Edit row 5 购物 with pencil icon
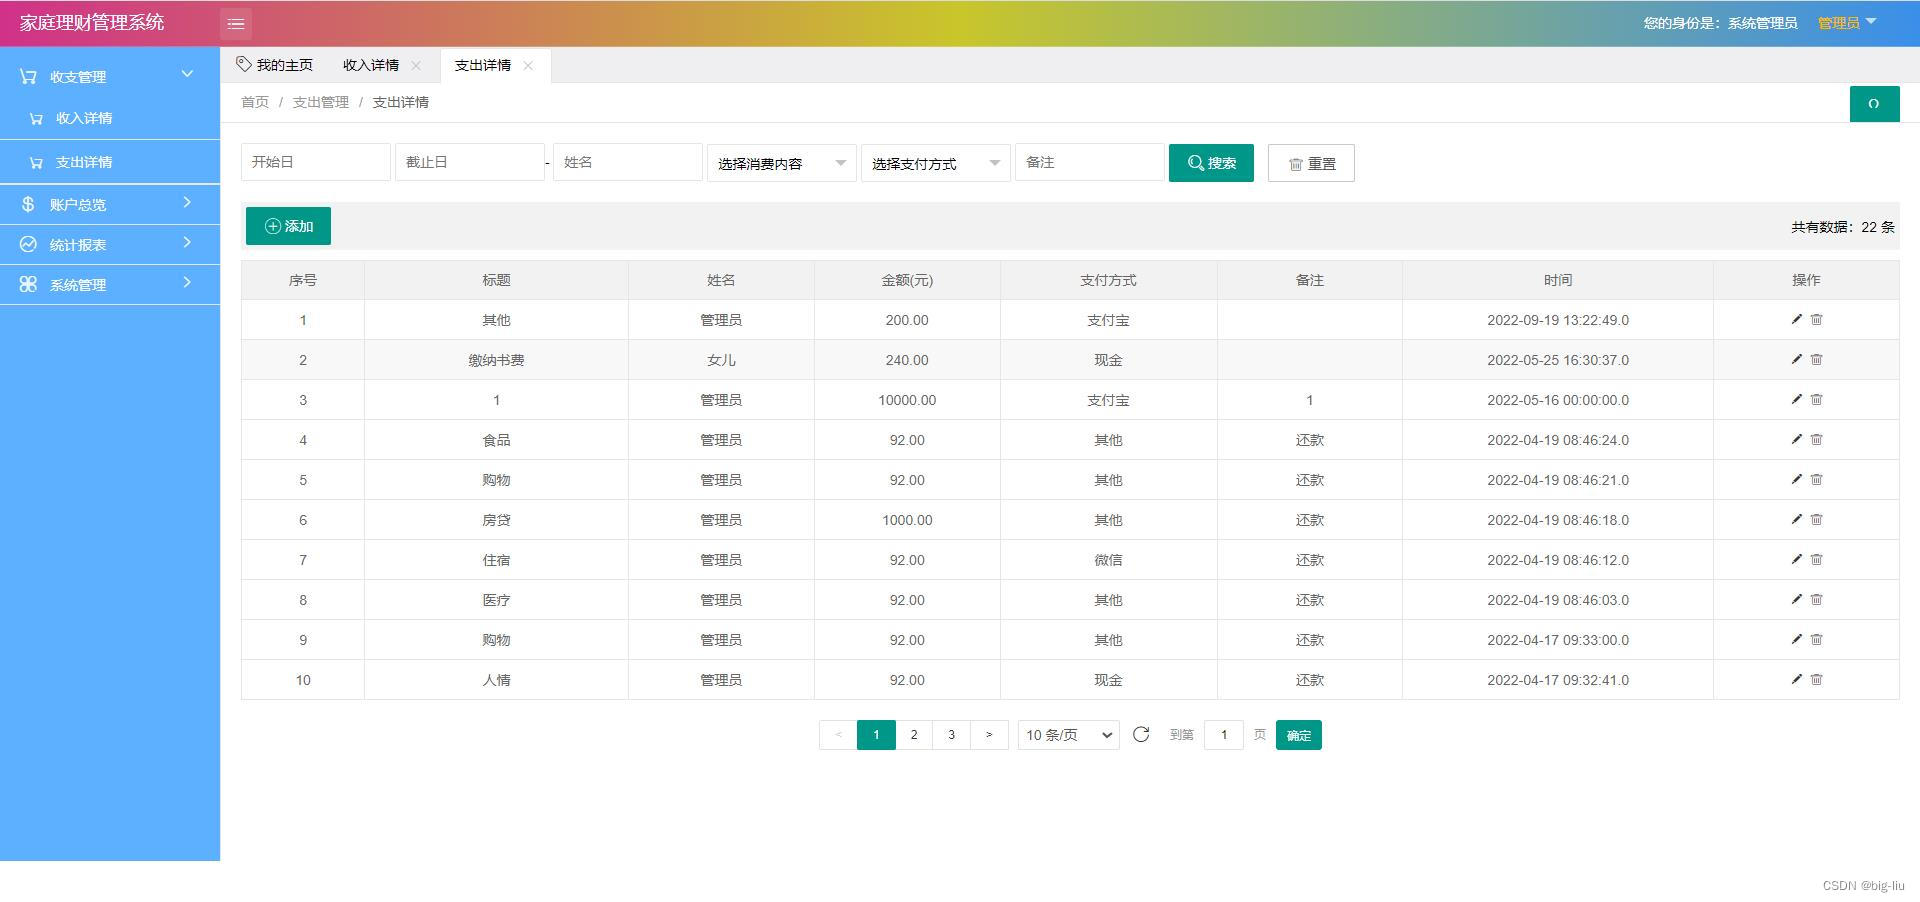This screenshot has height=902, width=1920. [x=1796, y=479]
